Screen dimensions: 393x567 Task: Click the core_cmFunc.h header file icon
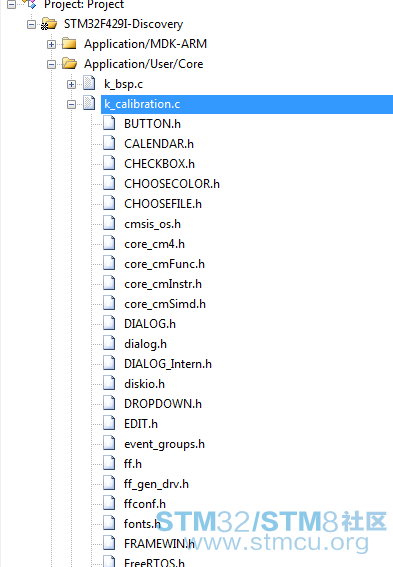coord(109,263)
